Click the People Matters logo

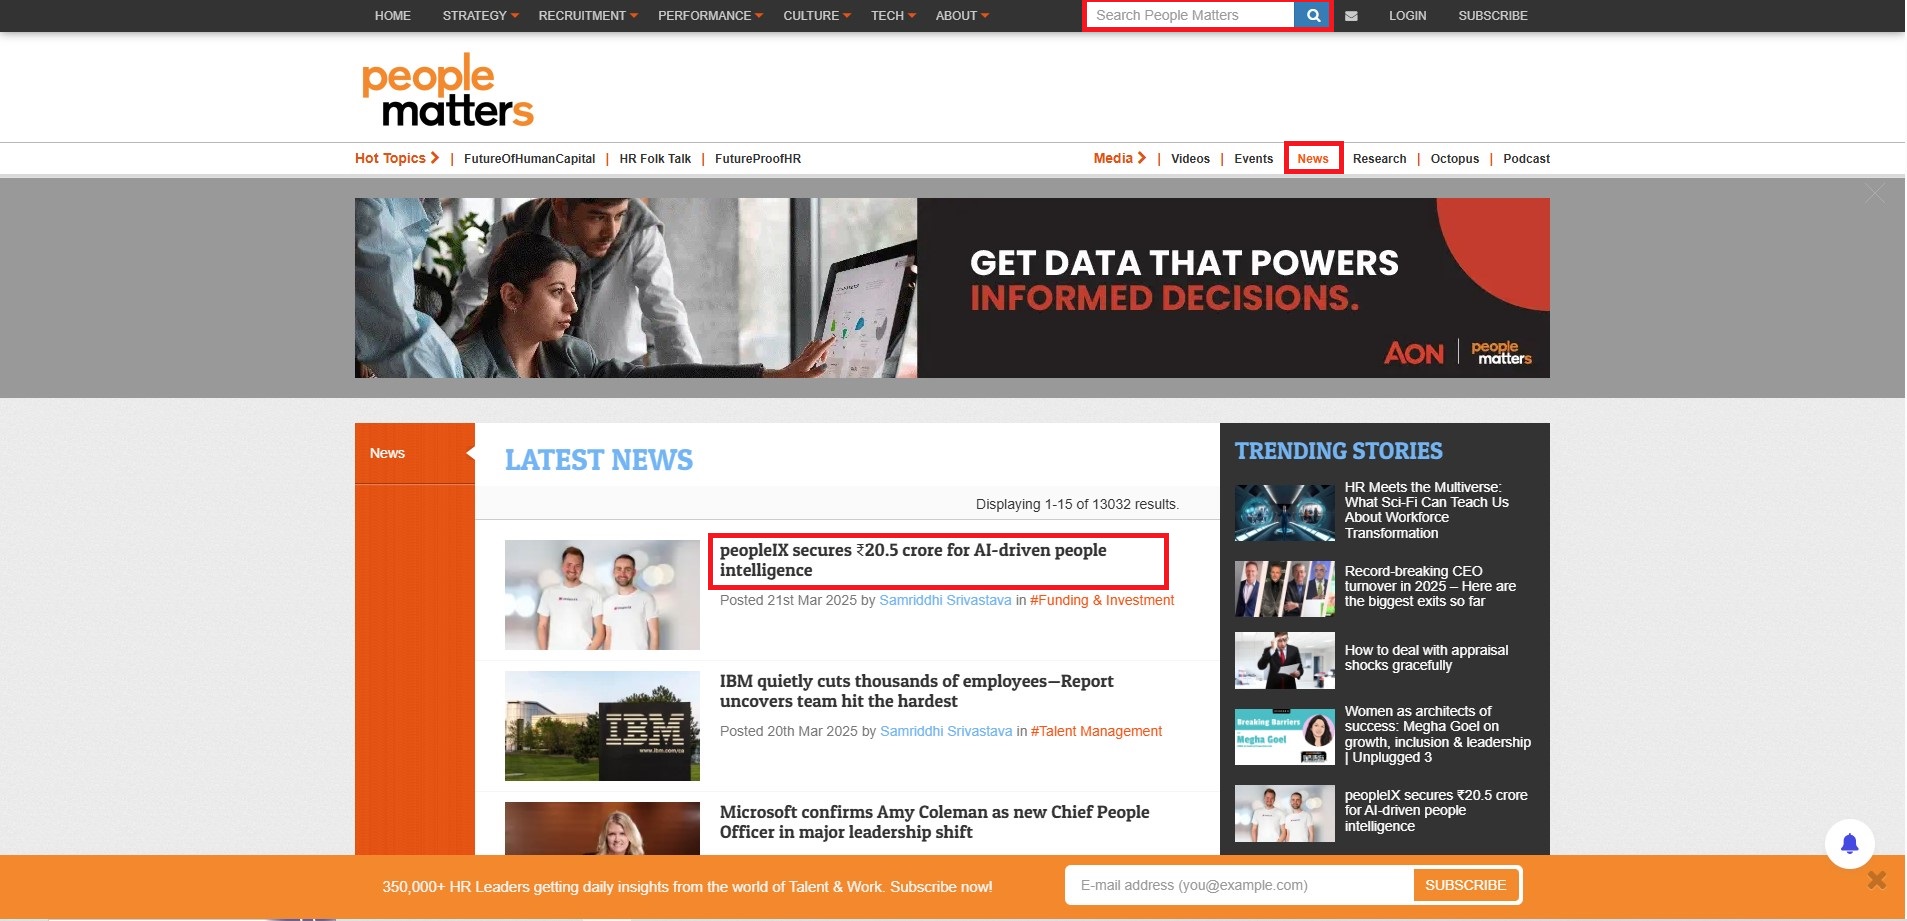[447, 91]
